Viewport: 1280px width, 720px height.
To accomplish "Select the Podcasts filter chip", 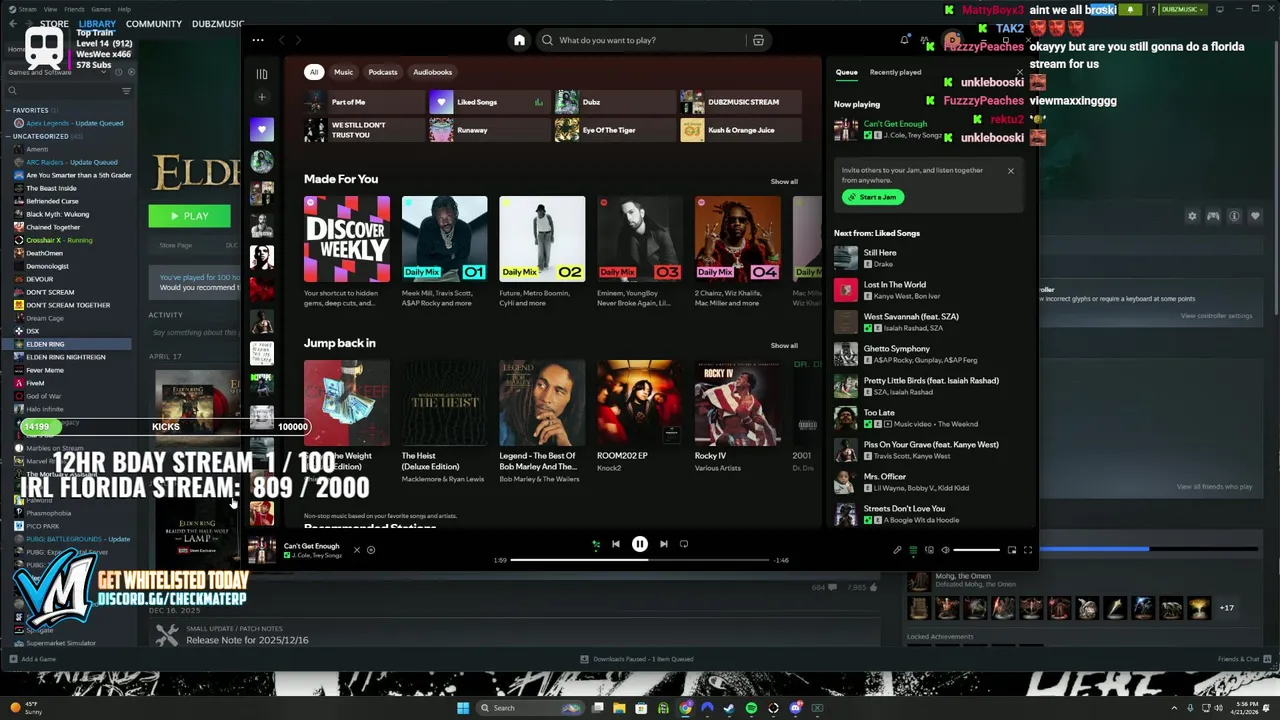I will [x=383, y=72].
